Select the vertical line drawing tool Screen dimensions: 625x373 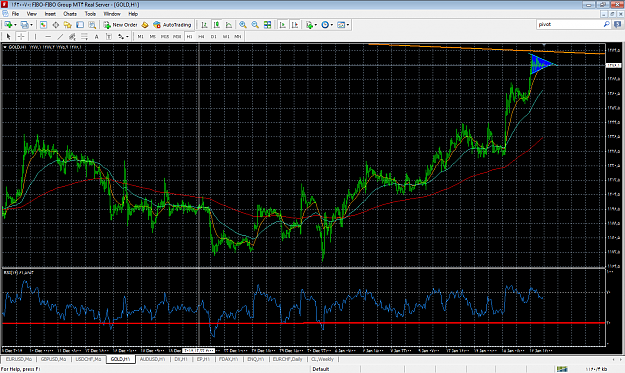pos(35,37)
